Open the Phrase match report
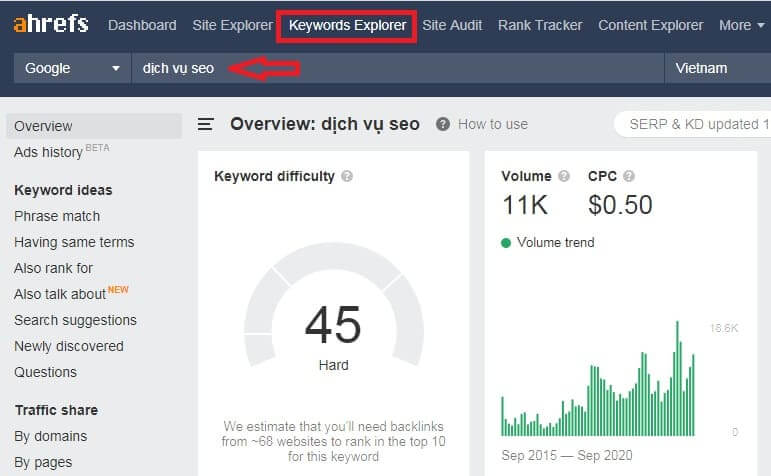Screen dimensions: 771x476 tap(57, 216)
